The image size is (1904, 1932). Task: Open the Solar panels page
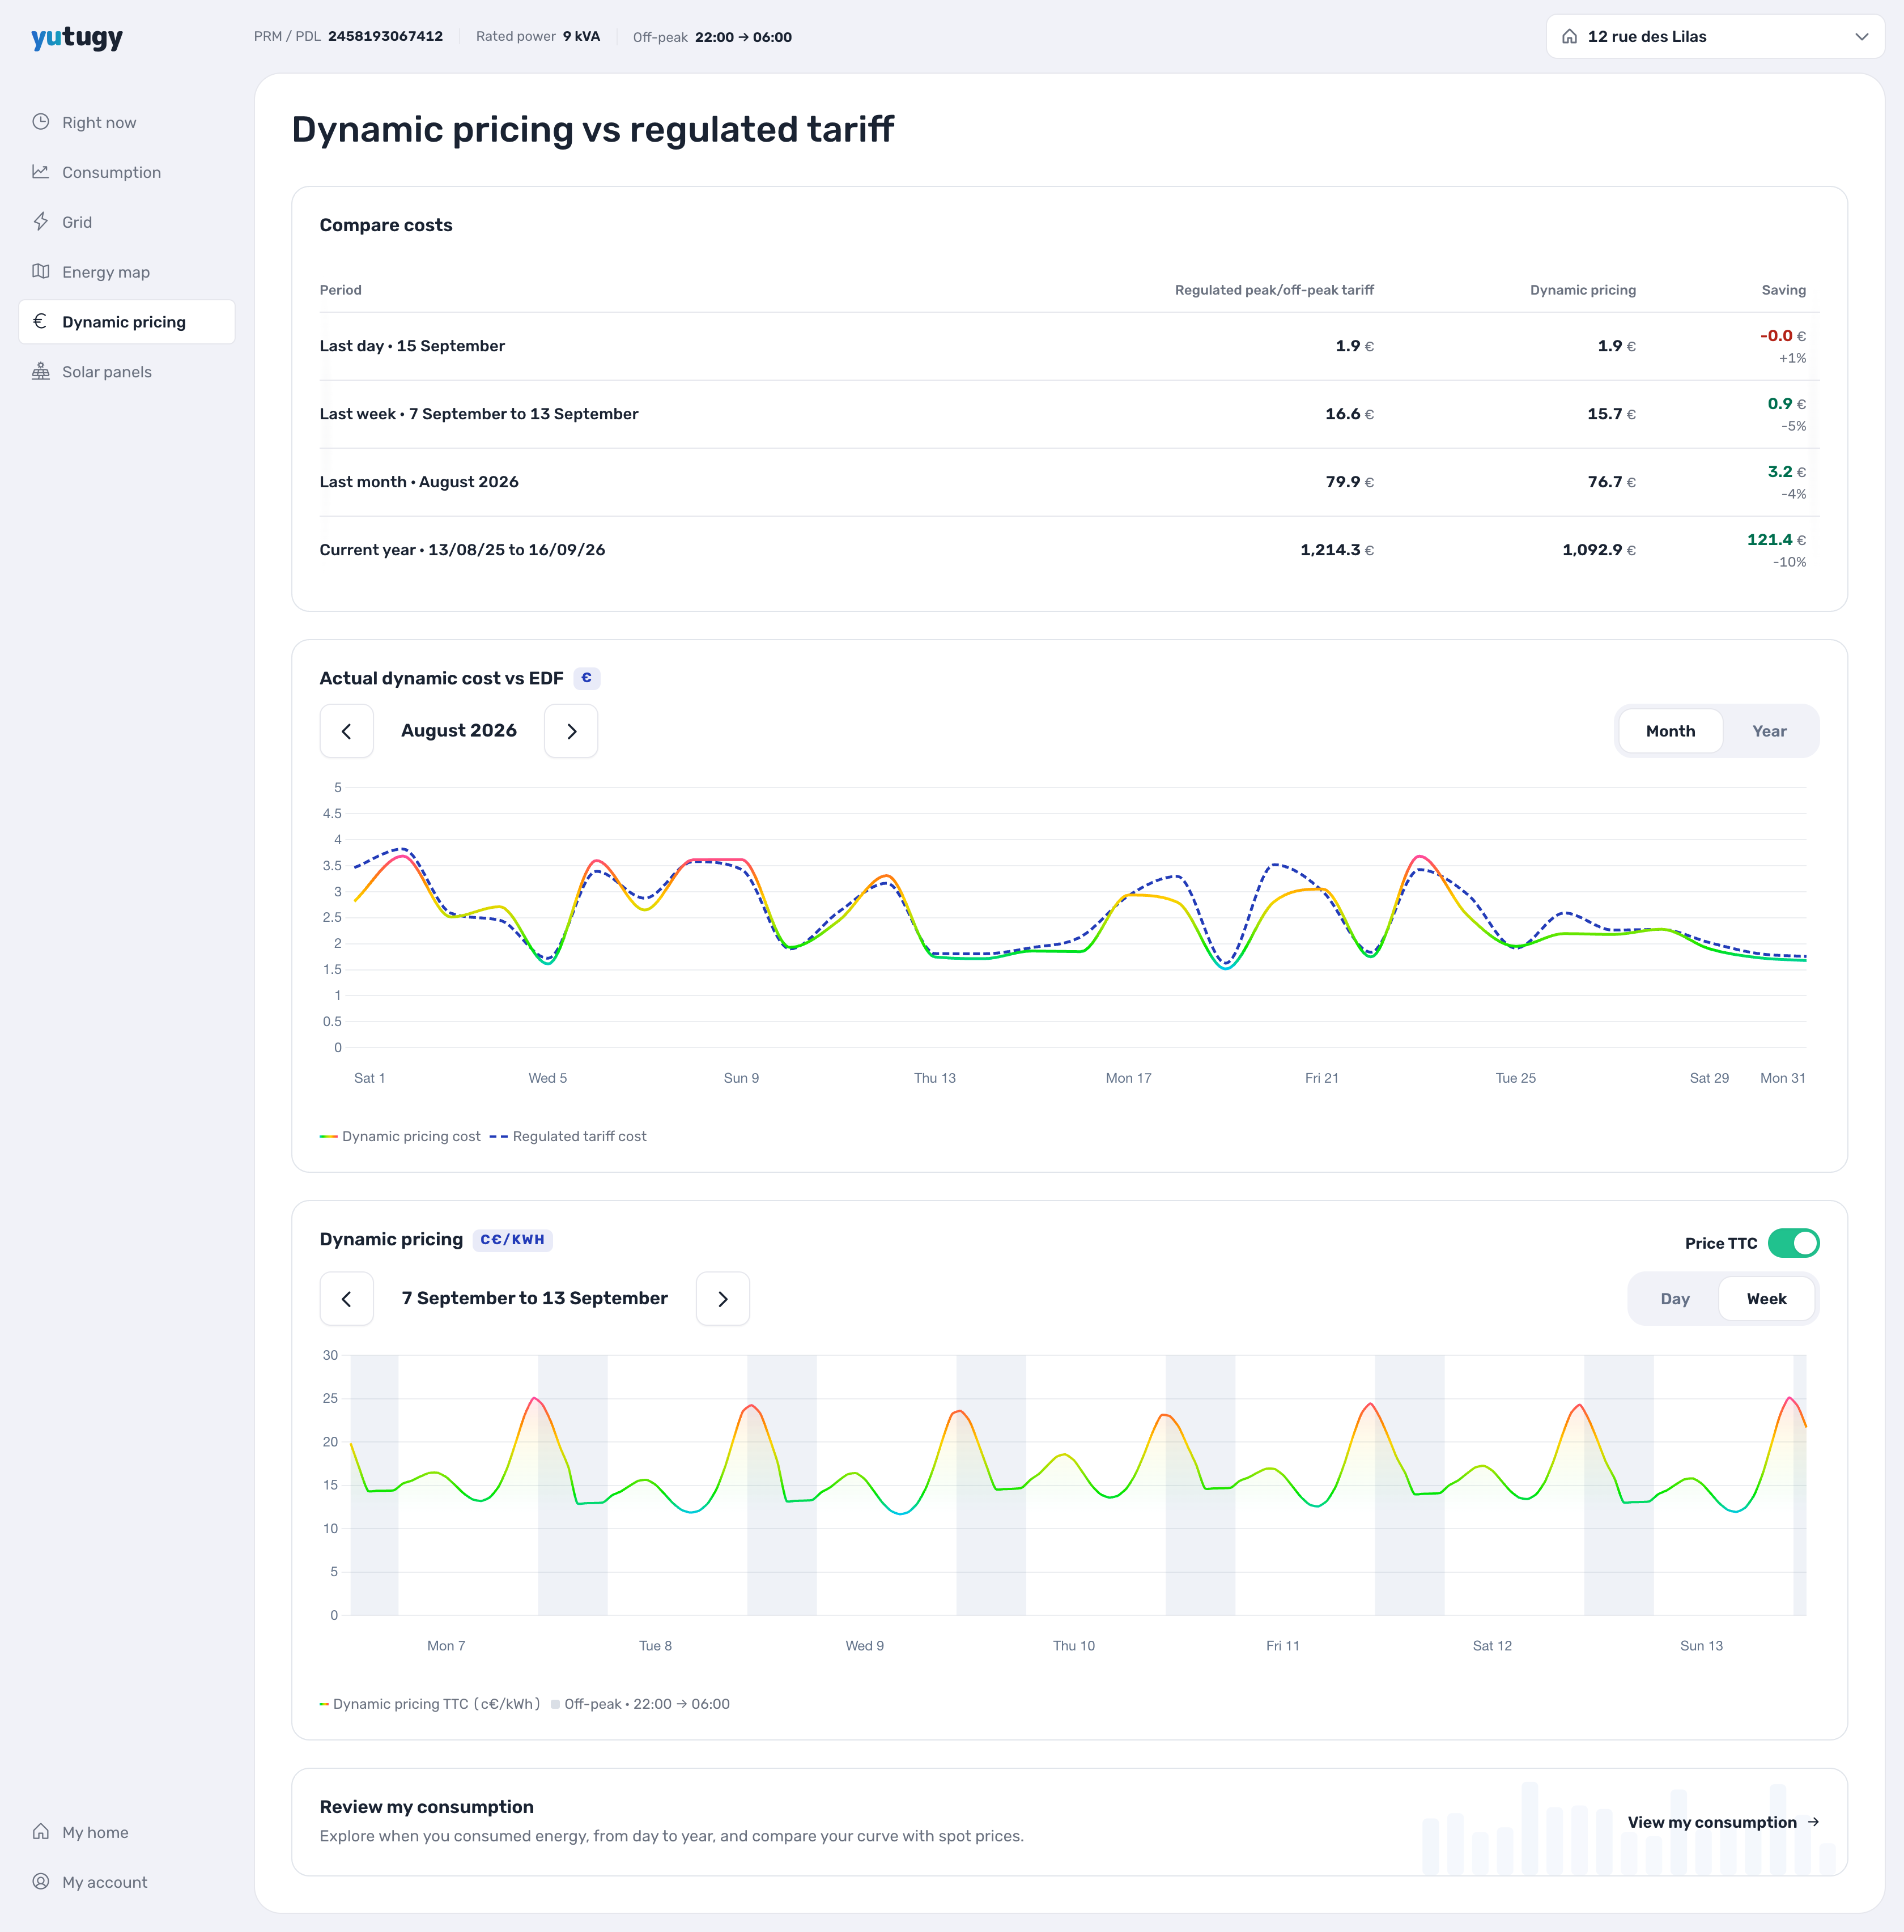coord(127,372)
